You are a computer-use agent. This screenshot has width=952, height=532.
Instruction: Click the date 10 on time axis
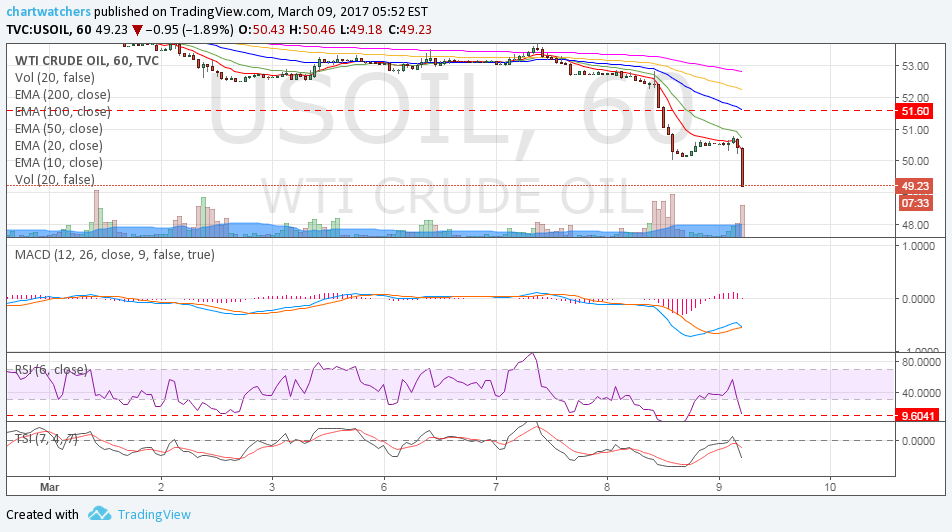coord(830,487)
